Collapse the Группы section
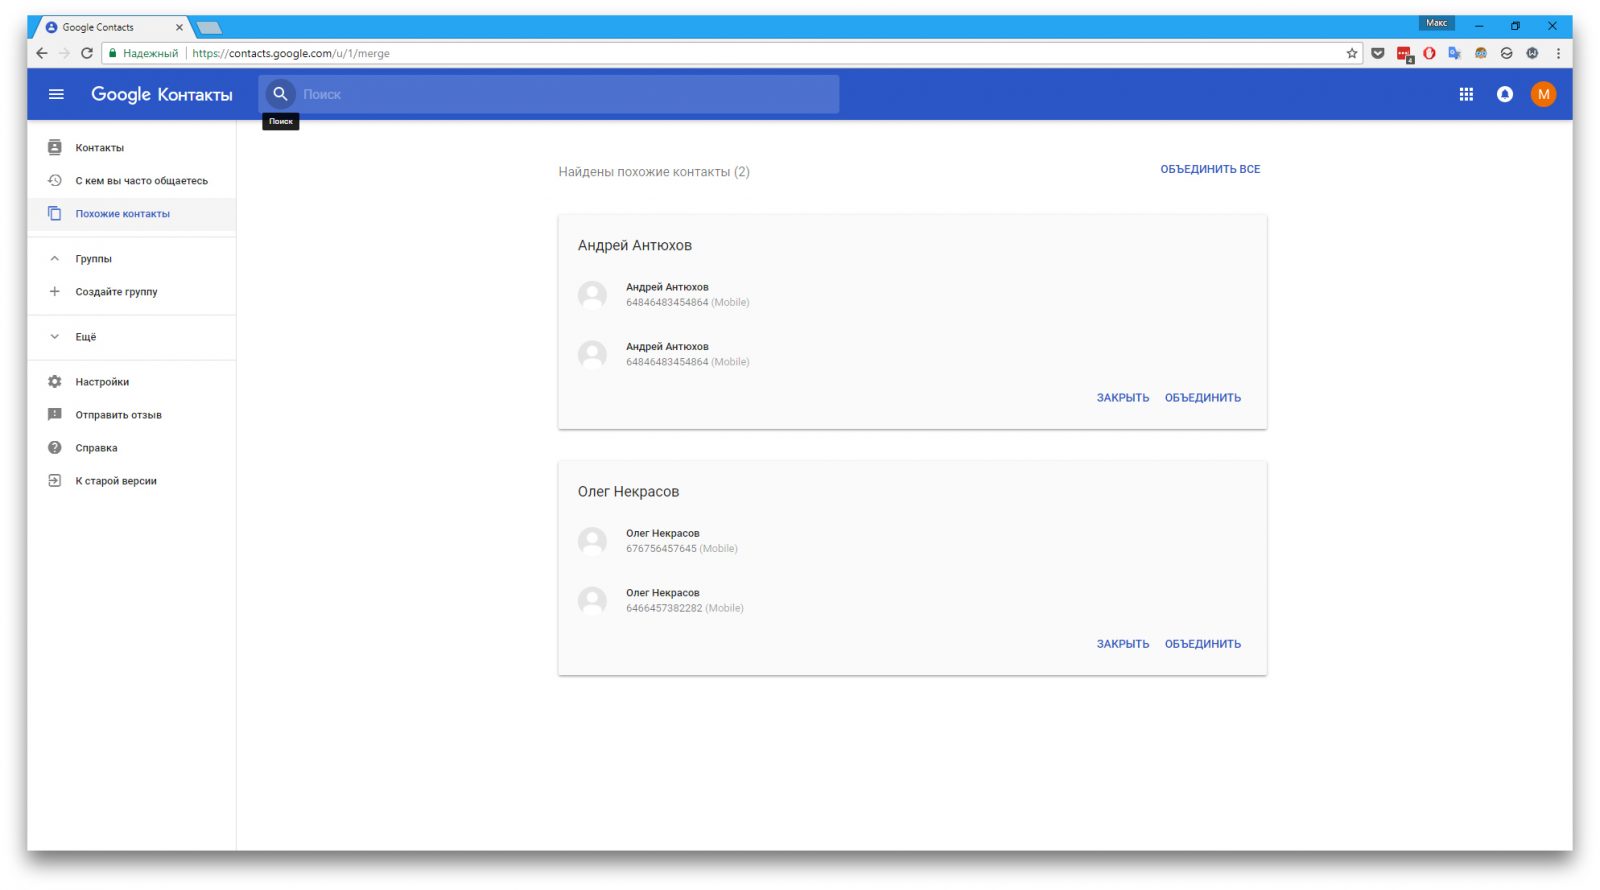The image size is (1600, 890). [55, 259]
